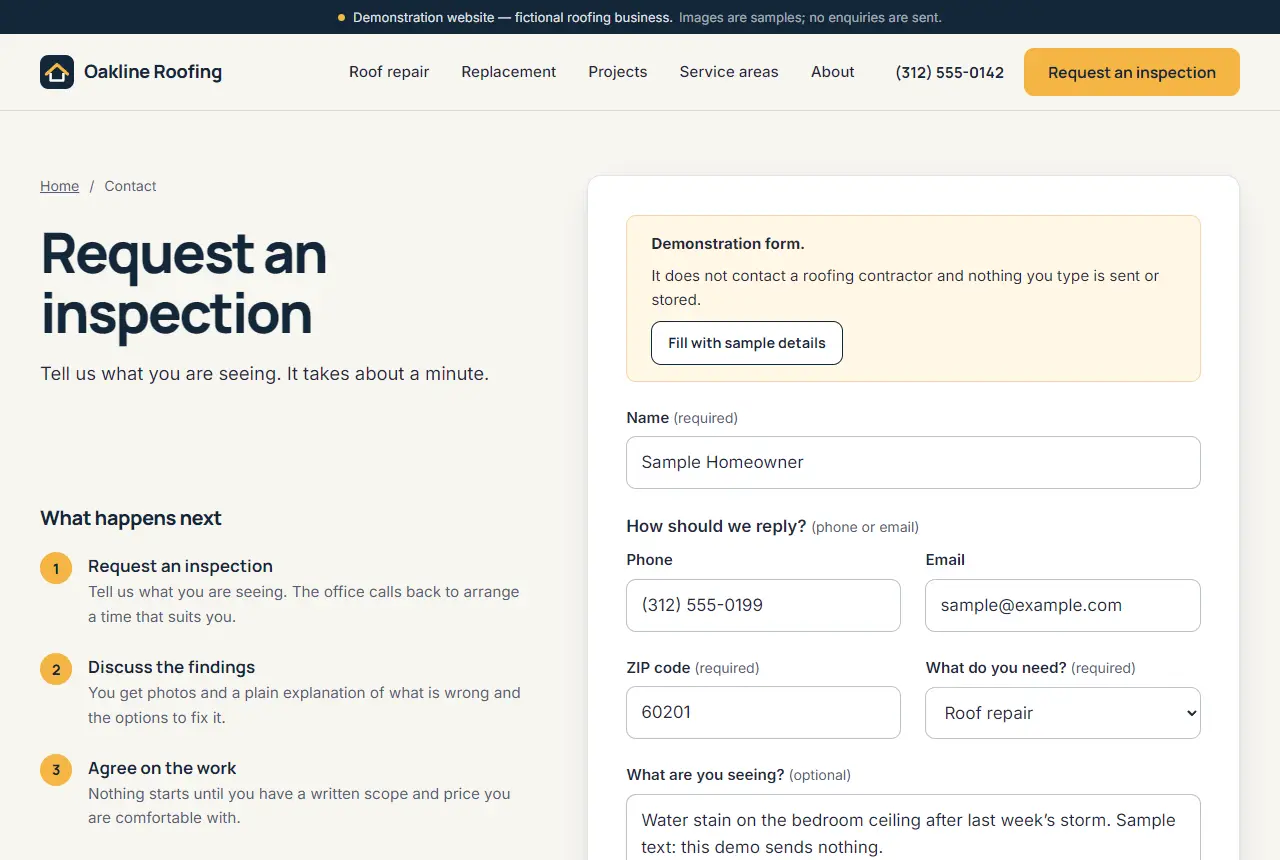This screenshot has height=860, width=1280.
Task: Open the Projects page from navigation
Action: click(x=618, y=72)
